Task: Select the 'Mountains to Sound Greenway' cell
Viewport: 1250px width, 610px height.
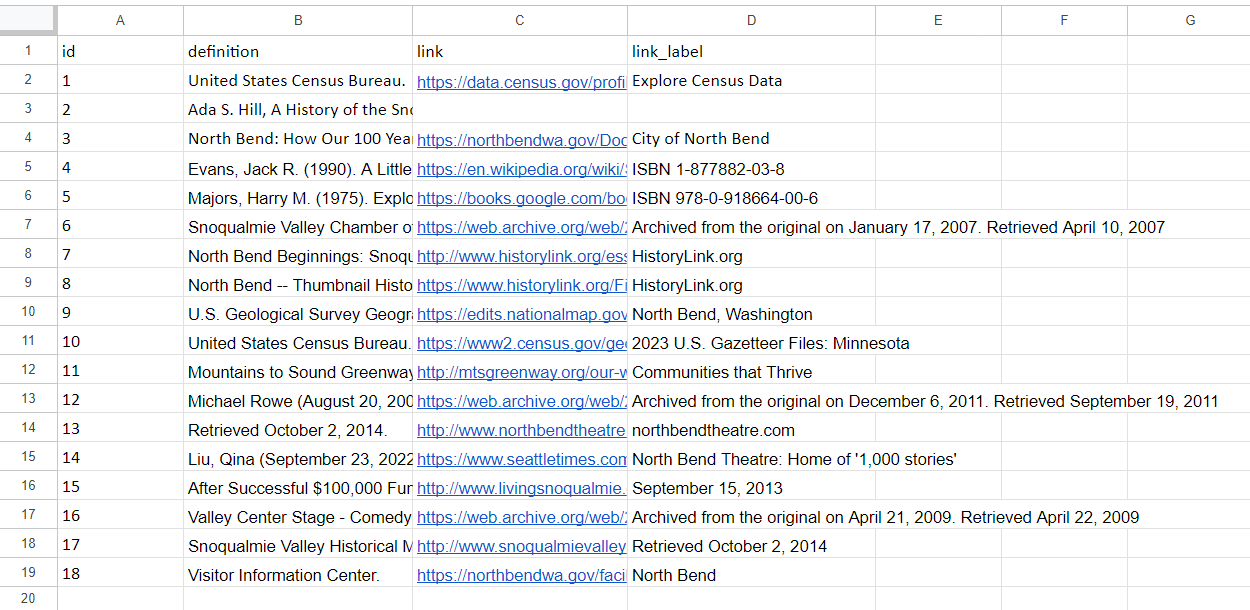Action: [x=298, y=371]
